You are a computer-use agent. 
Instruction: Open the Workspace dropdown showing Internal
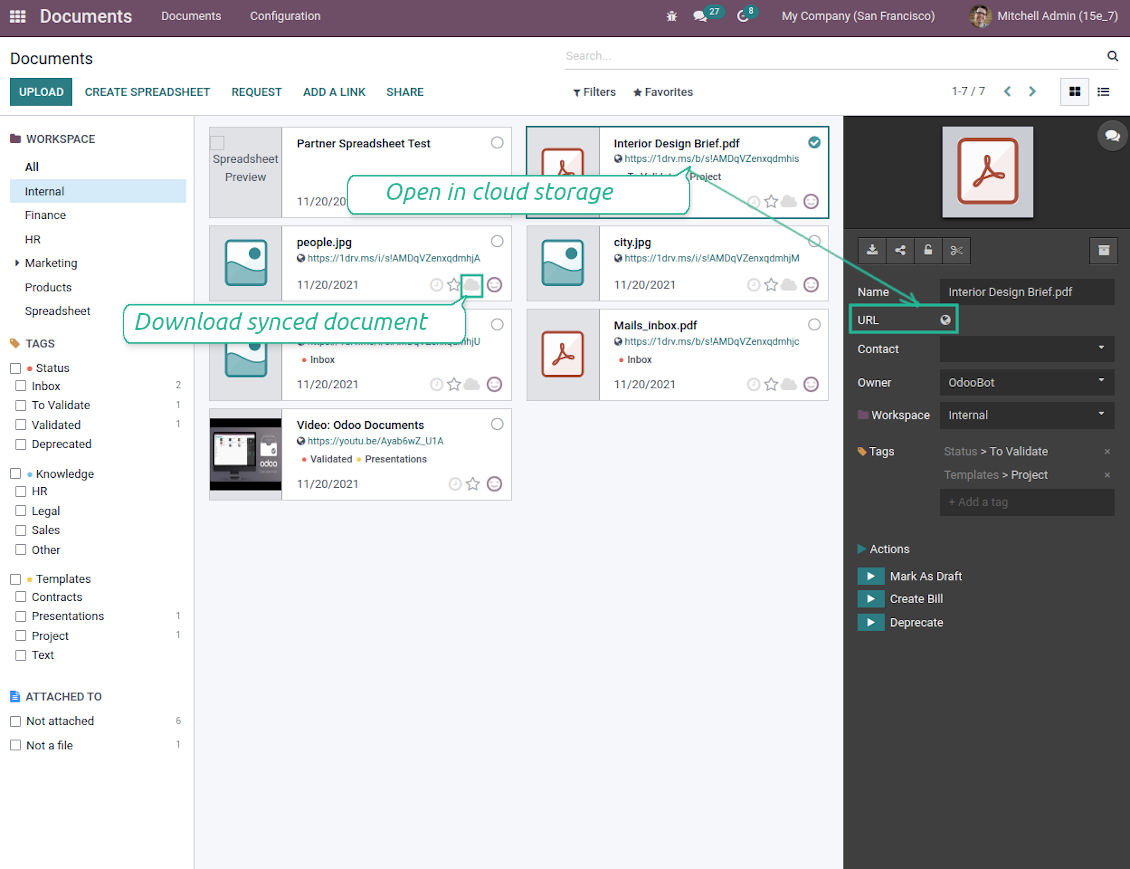(1027, 415)
